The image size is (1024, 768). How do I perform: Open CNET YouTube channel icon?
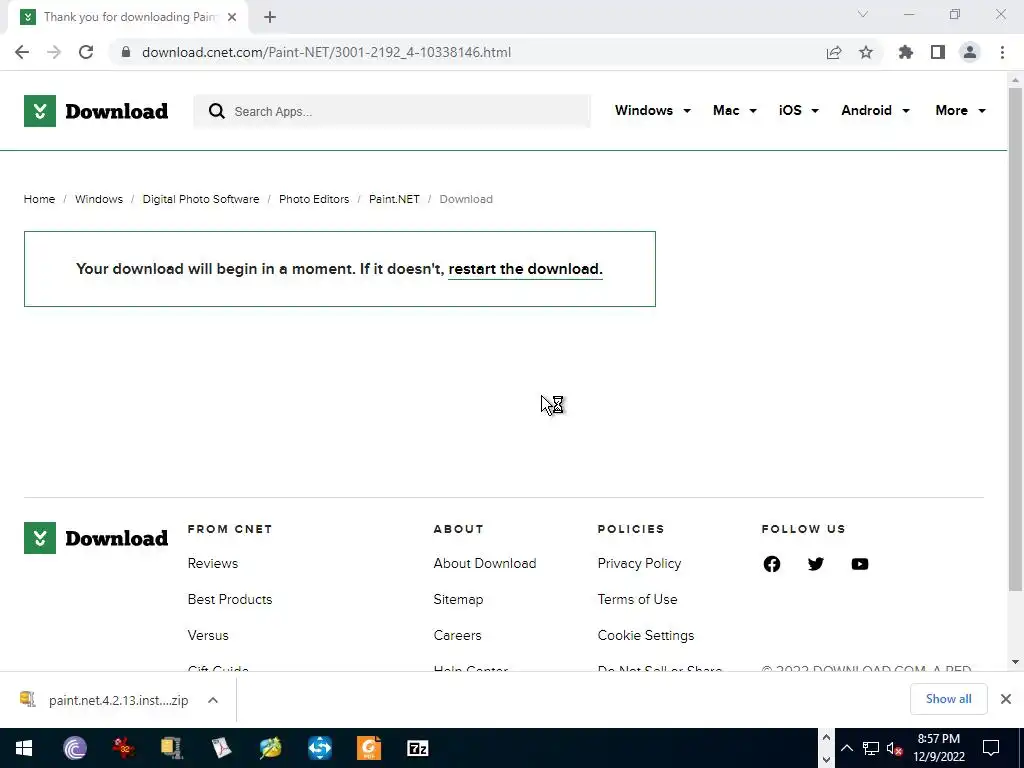click(859, 564)
